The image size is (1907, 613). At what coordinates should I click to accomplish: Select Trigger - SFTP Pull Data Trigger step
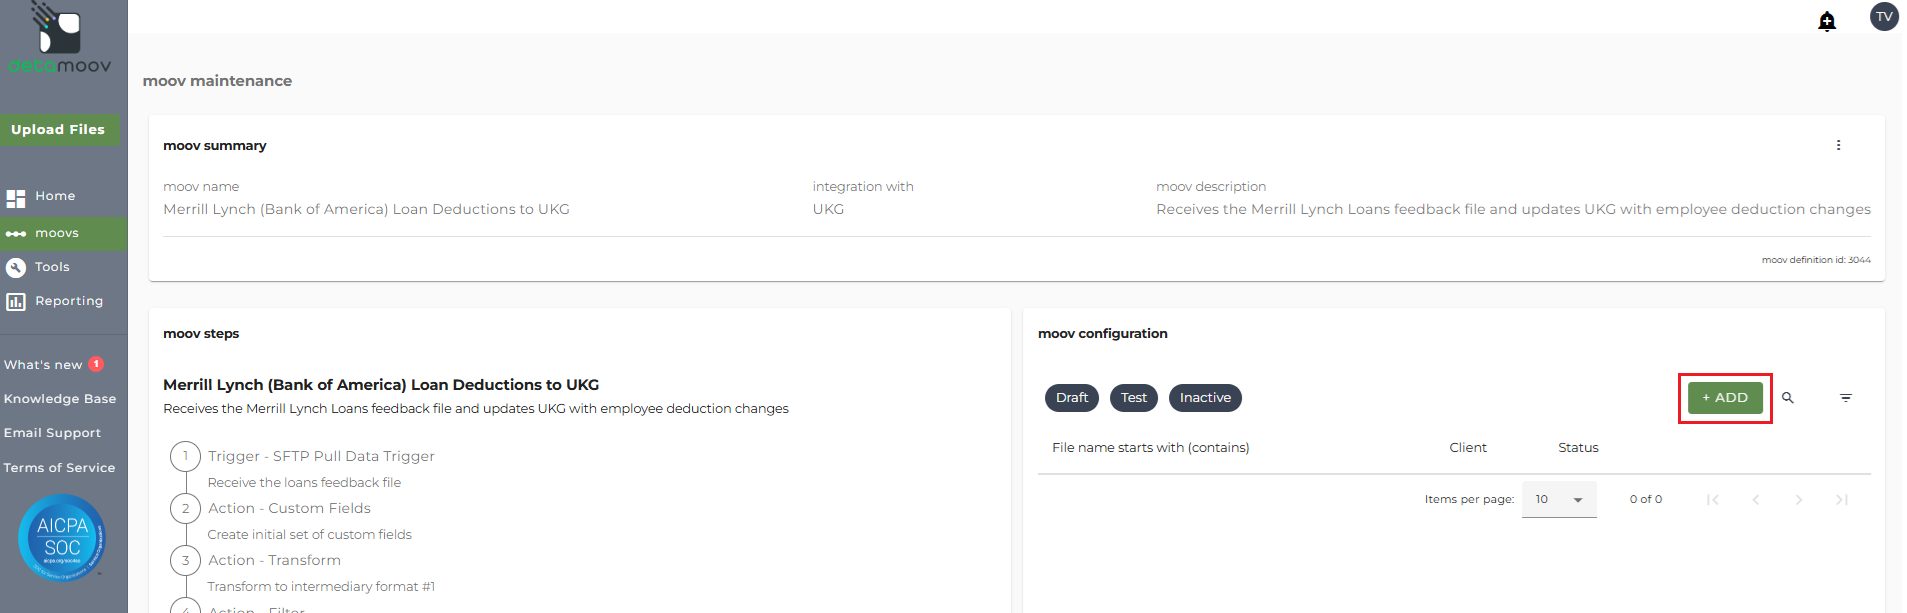coord(321,456)
